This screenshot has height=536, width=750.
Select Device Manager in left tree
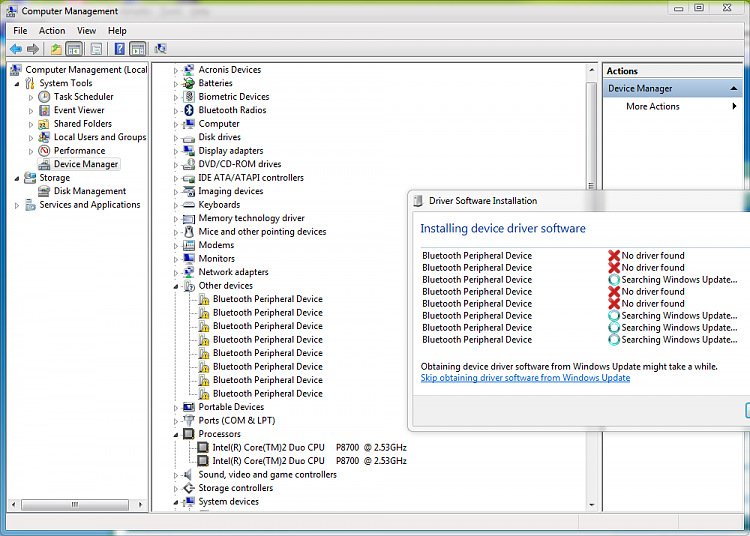pyautogui.click(x=86, y=164)
